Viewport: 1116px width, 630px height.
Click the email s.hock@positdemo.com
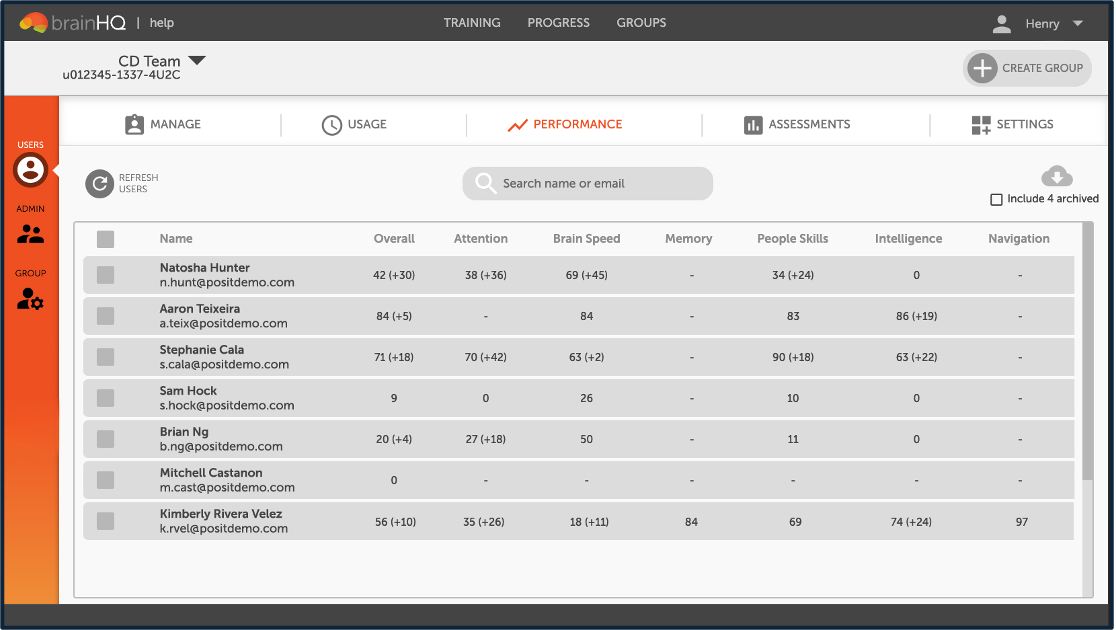pyautogui.click(x=226, y=406)
